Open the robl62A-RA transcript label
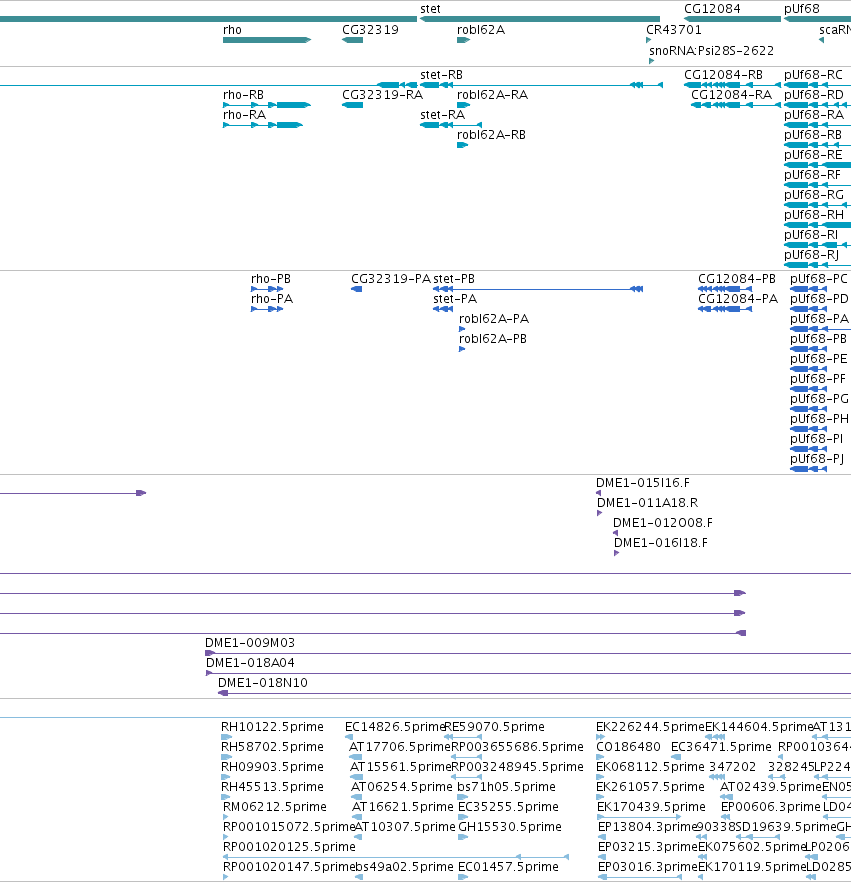 [x=493, y=95]
